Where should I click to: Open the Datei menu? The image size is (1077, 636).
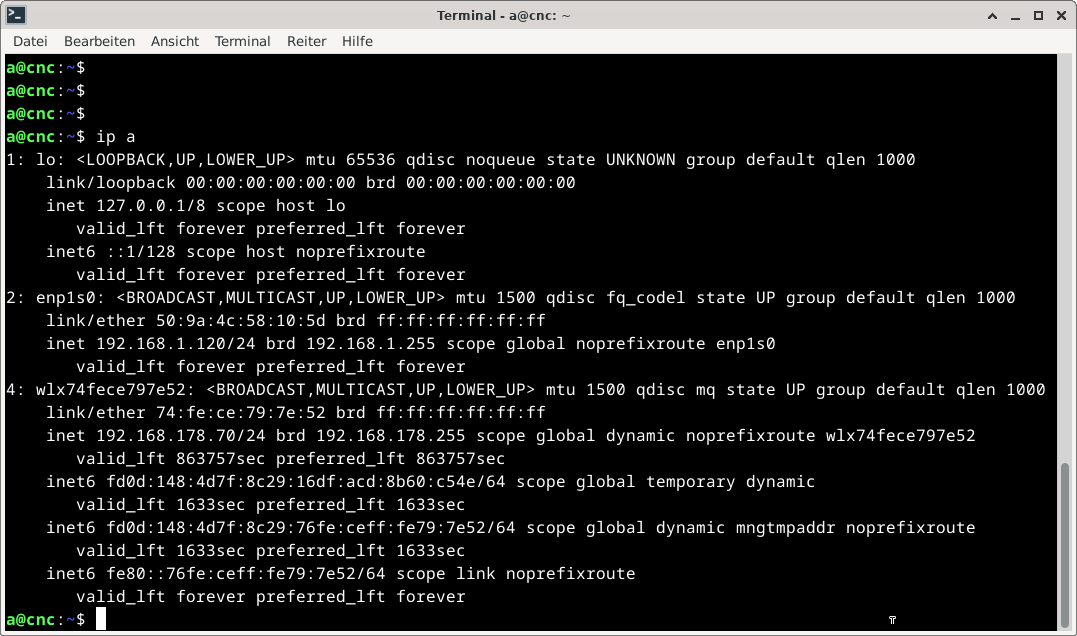point(30,41)
